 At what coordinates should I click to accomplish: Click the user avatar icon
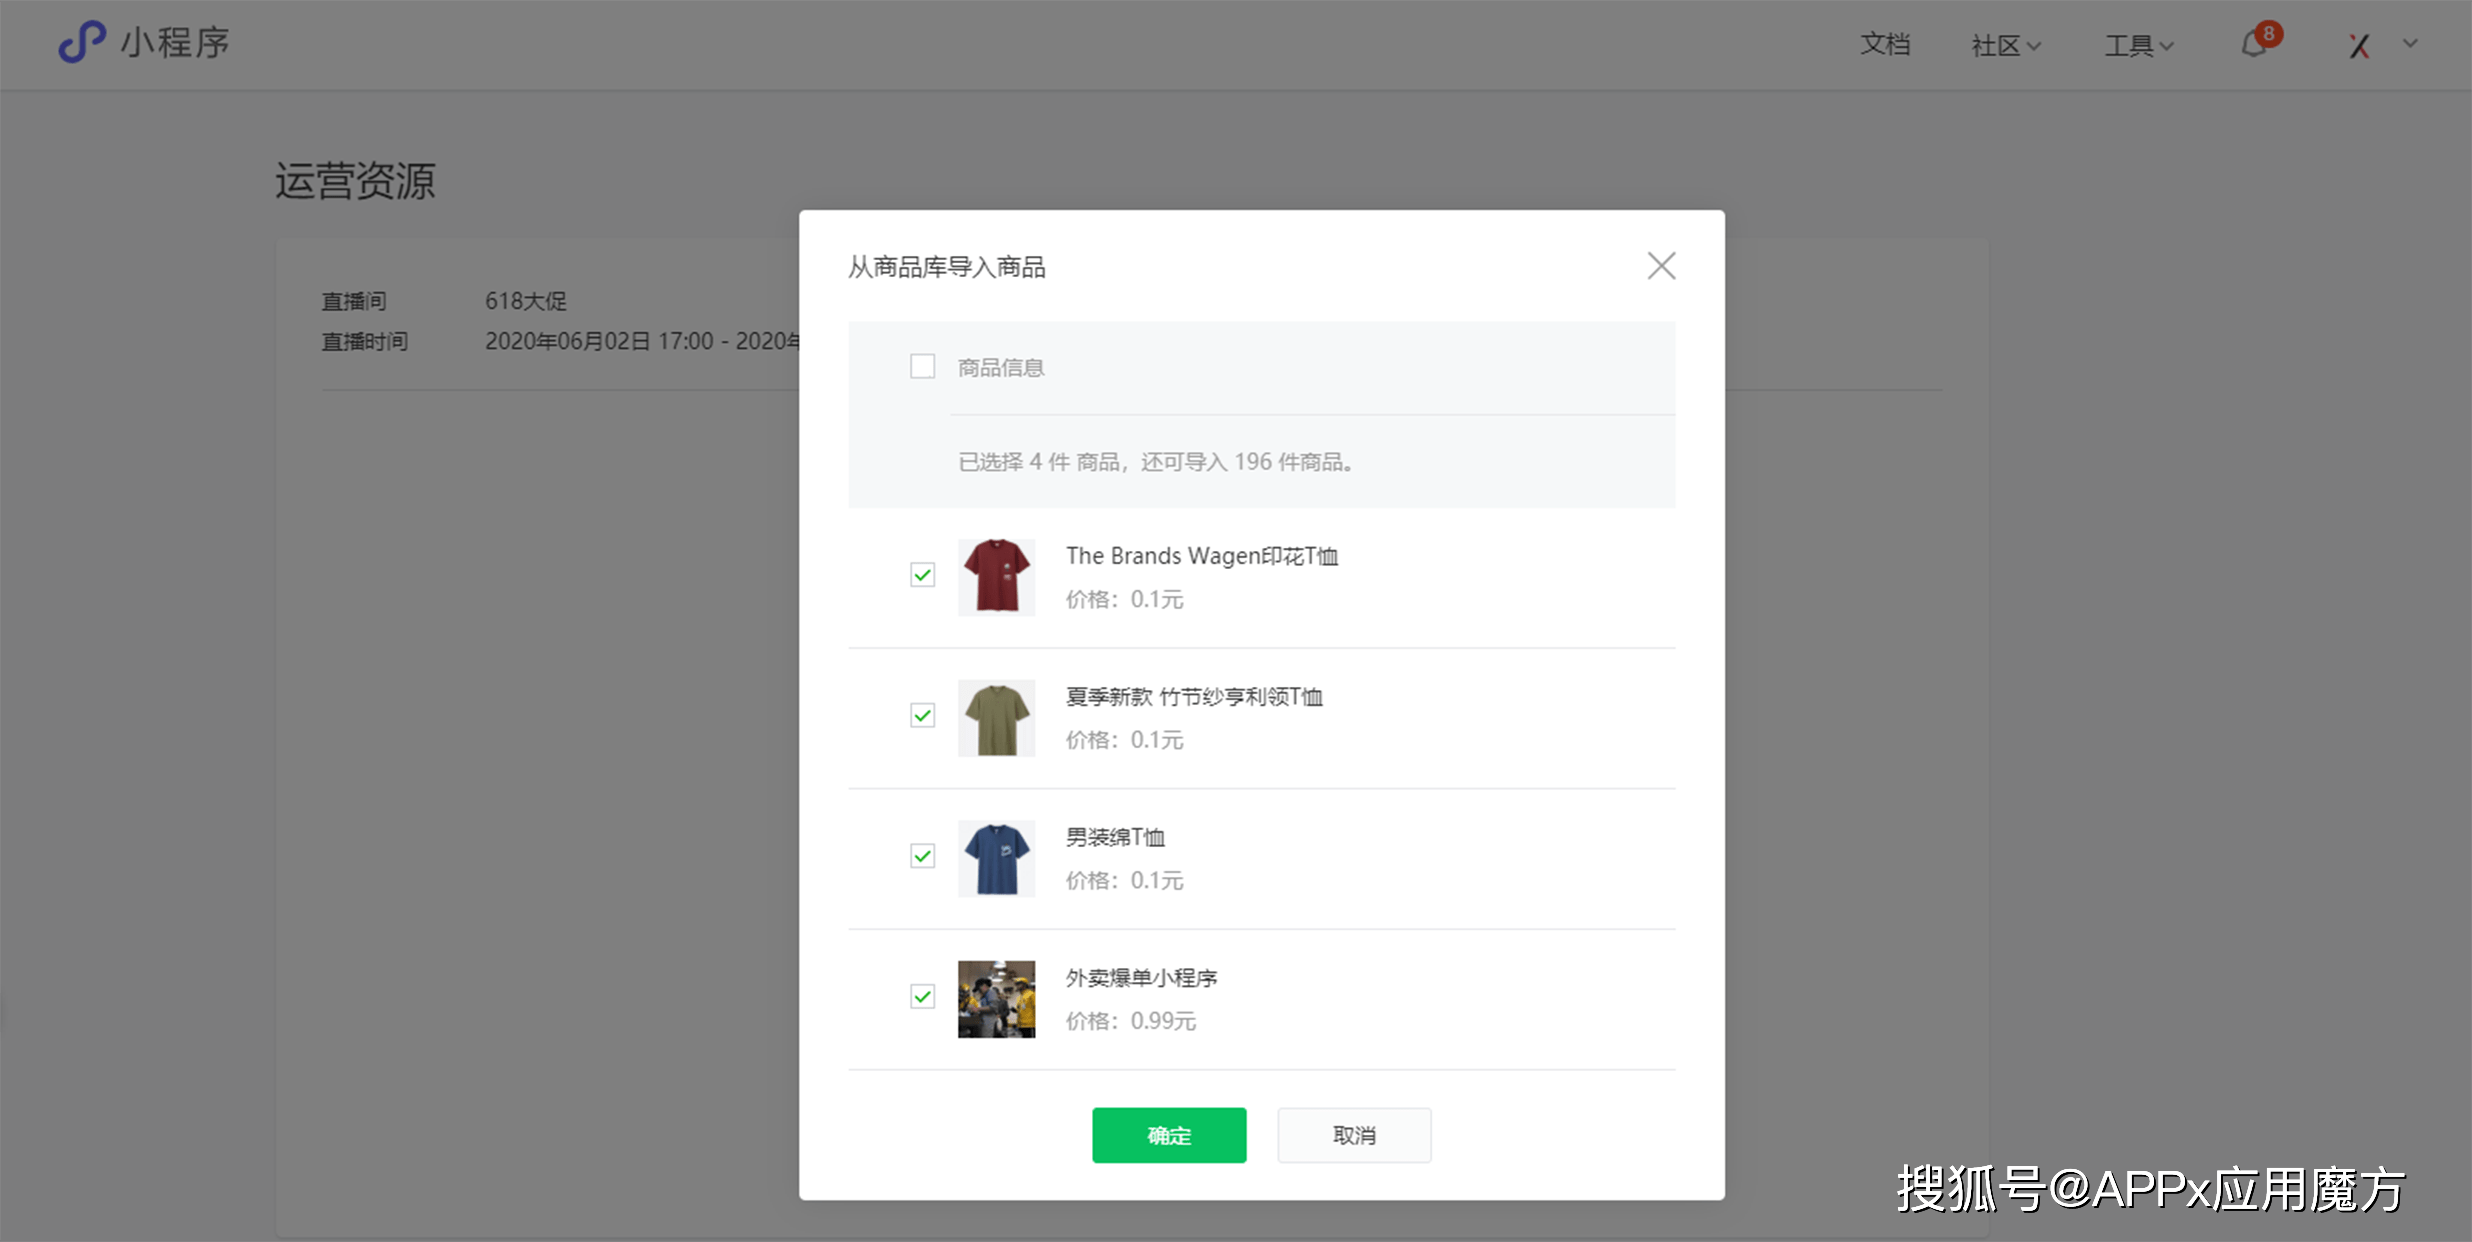(x=2360, y=45)
